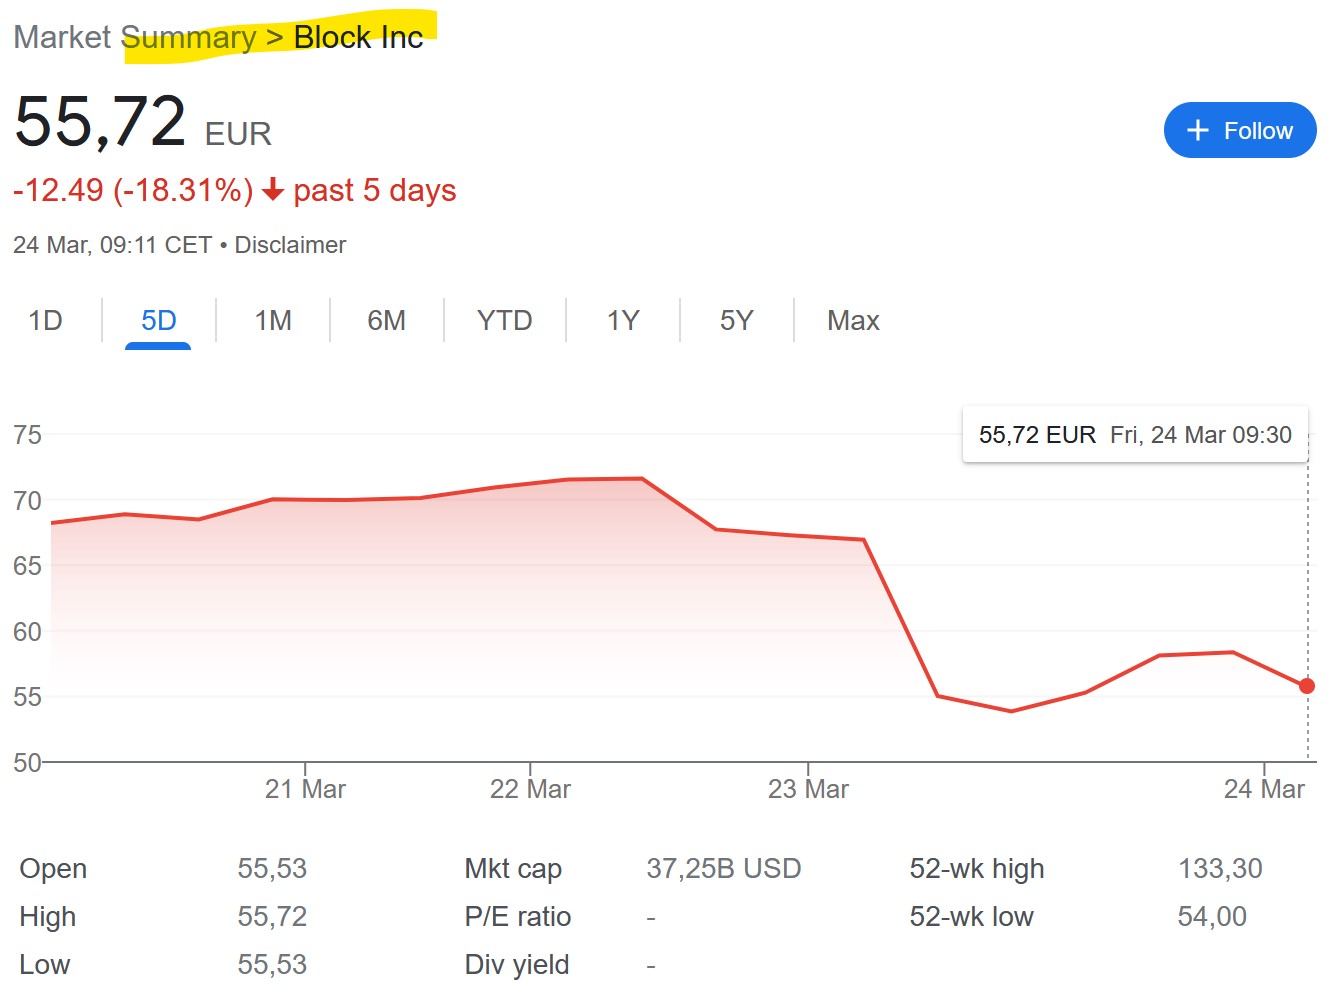This screenshot has width=1332, height=998.
Task: Click the Div yield label
Action: pyautogui.click(x=517, y=964)
